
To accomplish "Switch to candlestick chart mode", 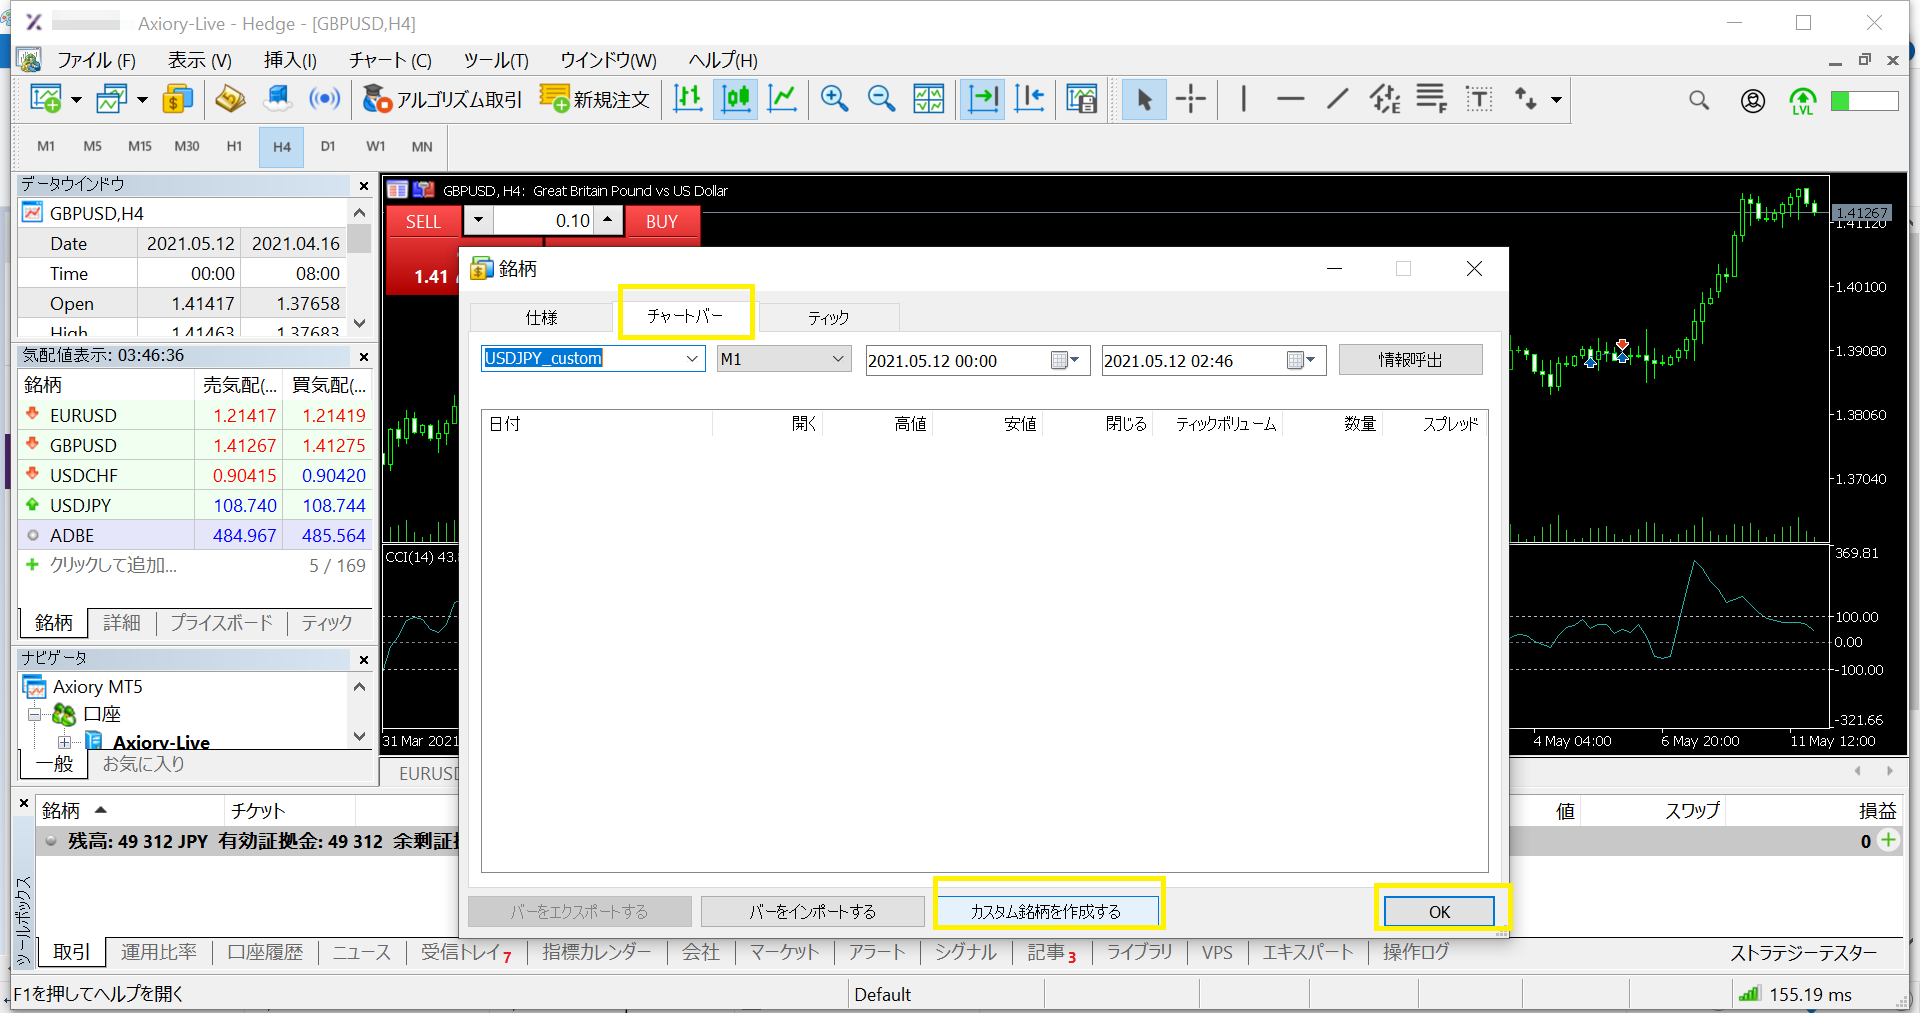I will pos(736,99).
